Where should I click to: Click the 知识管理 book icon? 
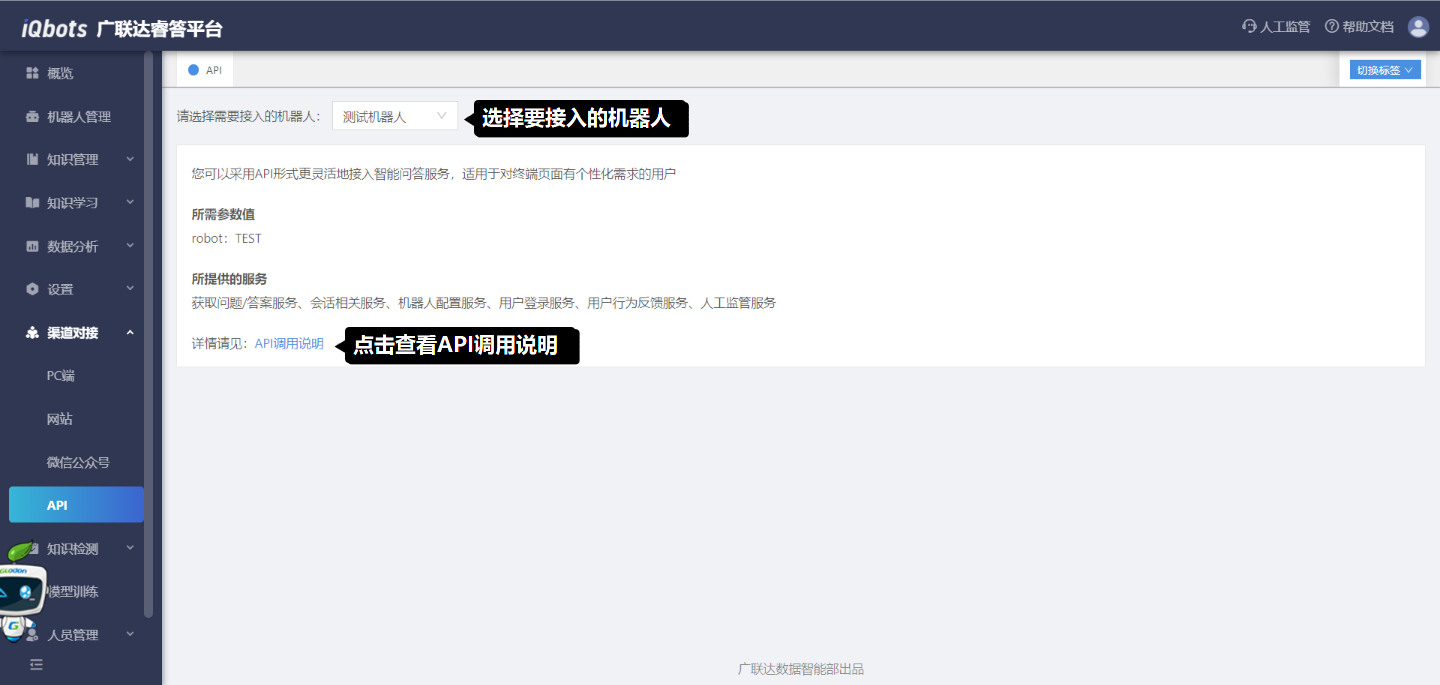tap(32, 160)
